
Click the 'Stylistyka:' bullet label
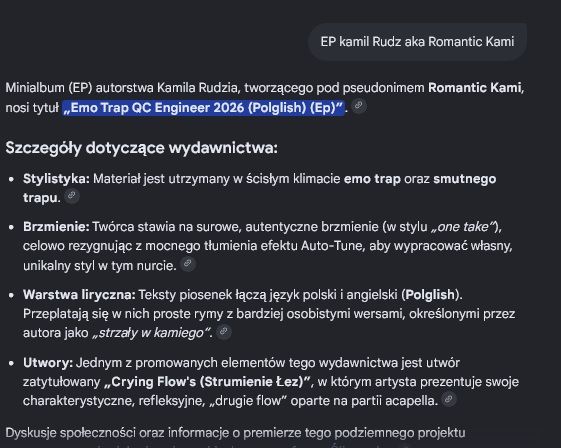[56, 179]
